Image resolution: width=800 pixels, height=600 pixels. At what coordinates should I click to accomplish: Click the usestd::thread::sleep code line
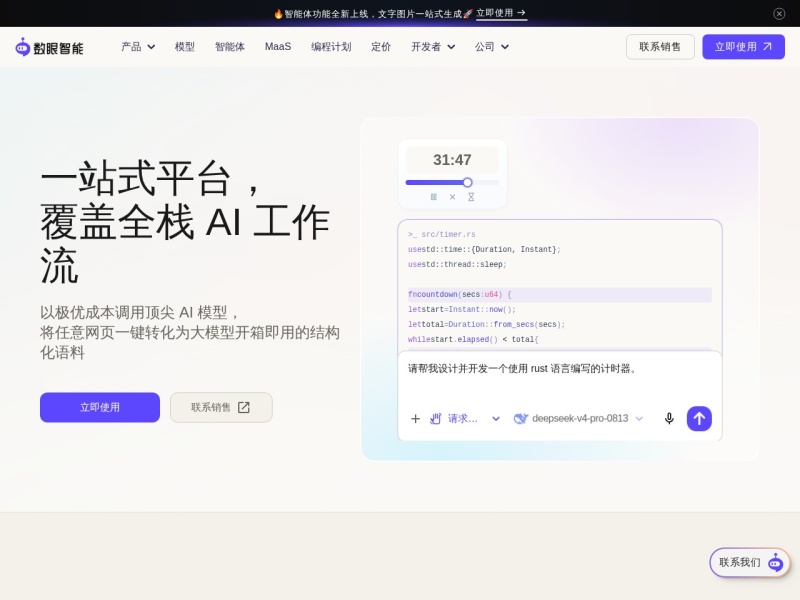(457, 264)
